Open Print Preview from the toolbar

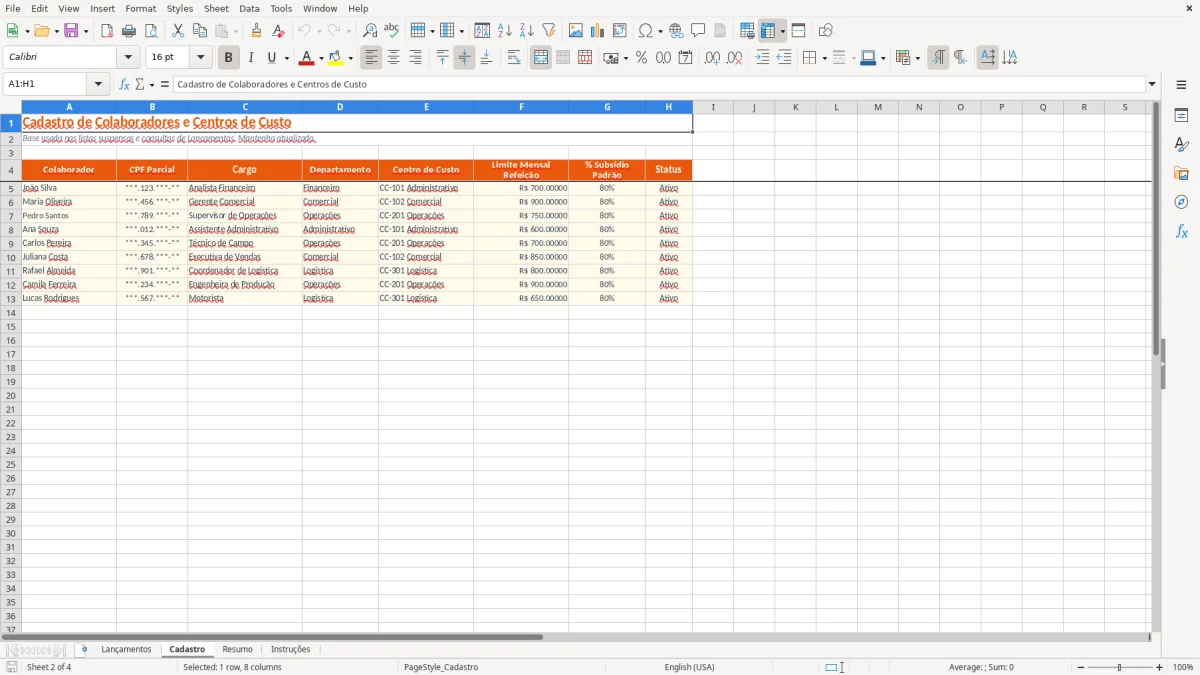tap(151, 31)
